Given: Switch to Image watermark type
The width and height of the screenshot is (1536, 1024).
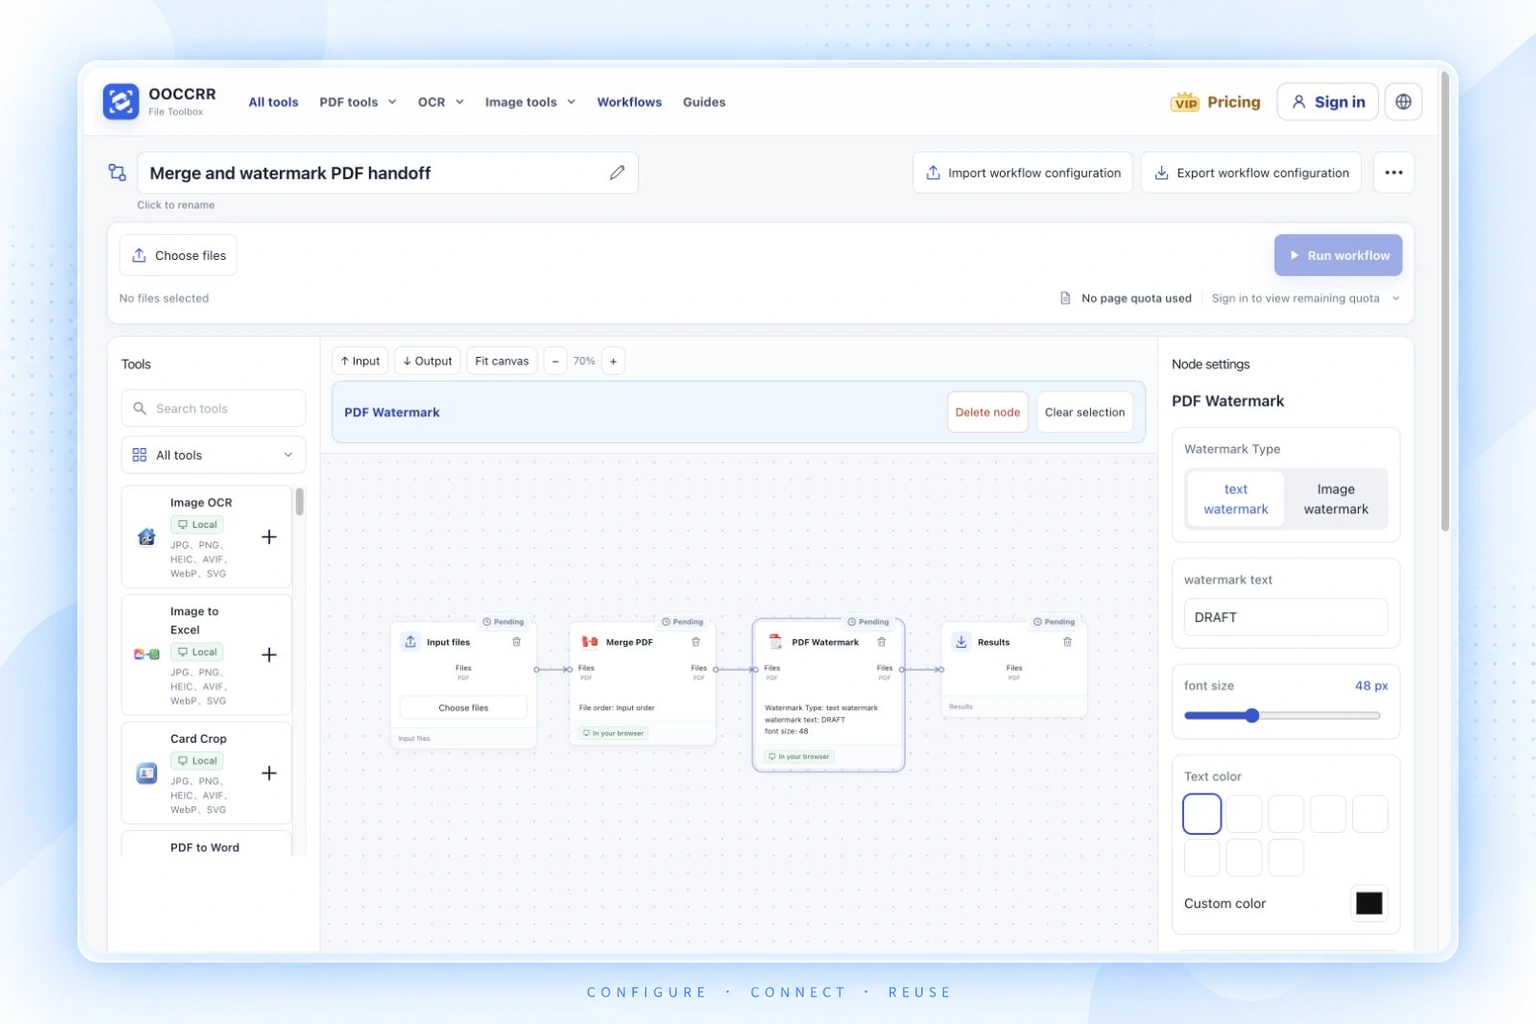Looking at the screenshot, I should click(1335, 499).
